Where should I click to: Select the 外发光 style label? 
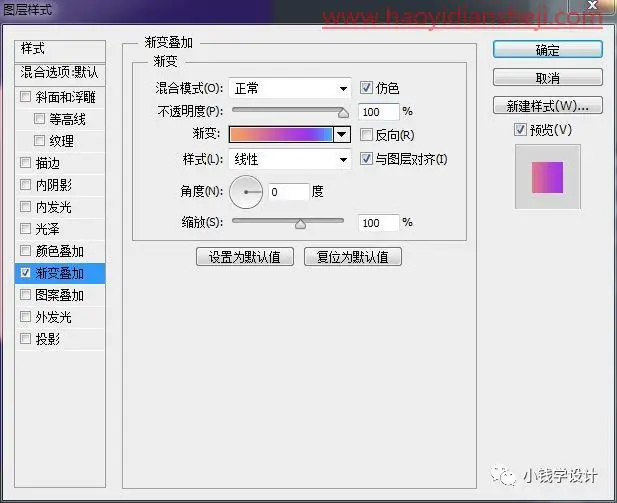[x=54, y=317]
